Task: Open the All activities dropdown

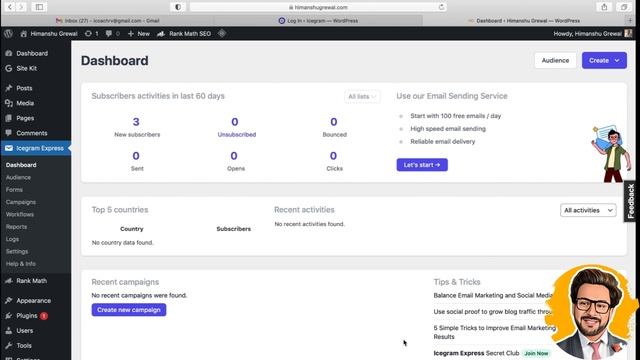Action: tap(588, 211)
